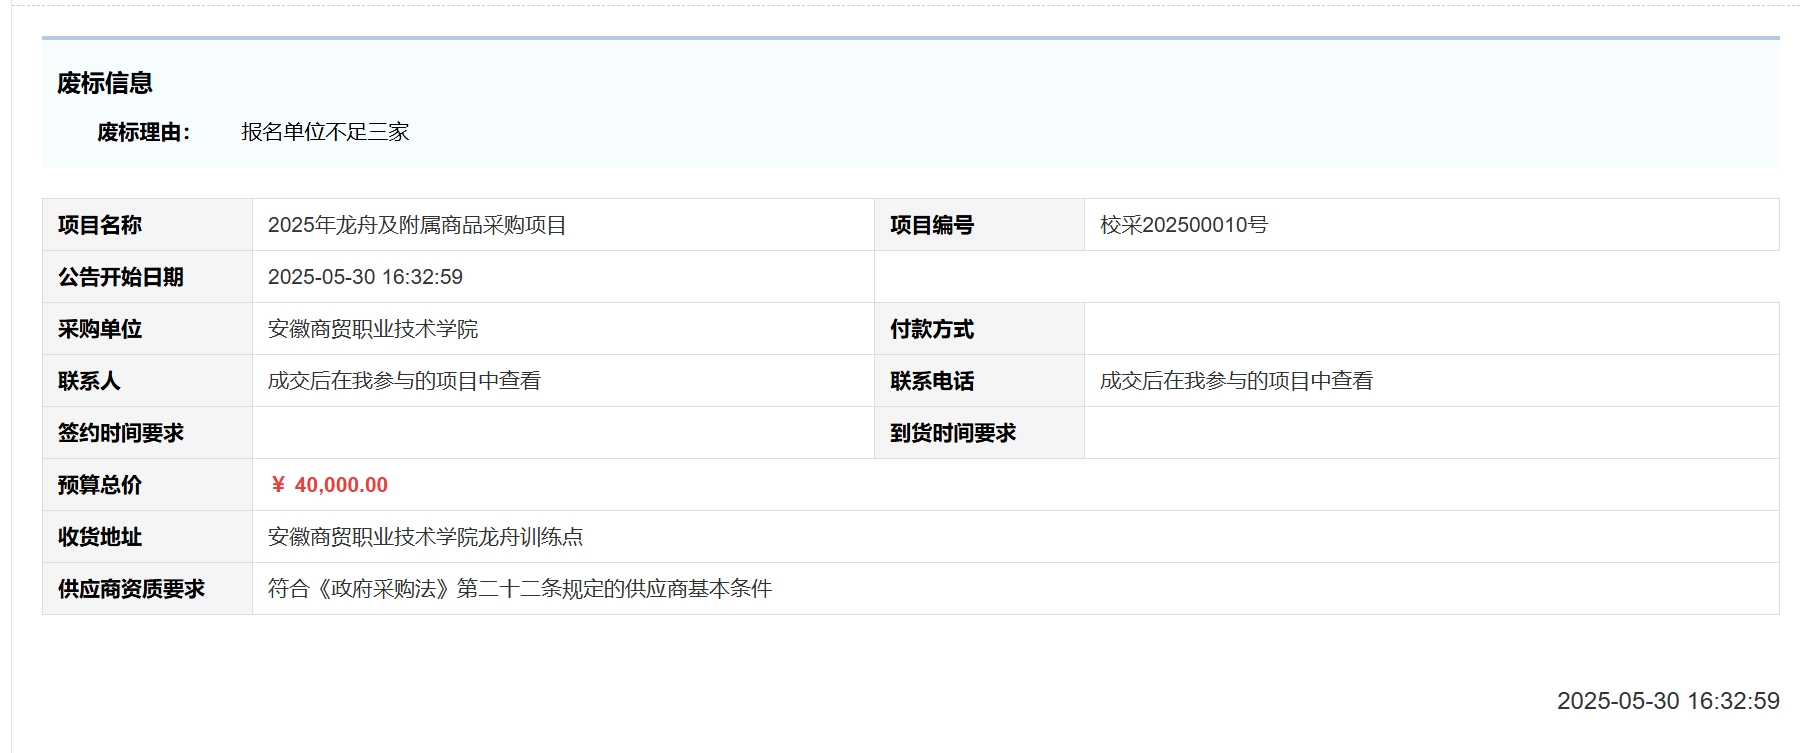Select the 报名单位不足三家 reason text

(x=325, y=132)
